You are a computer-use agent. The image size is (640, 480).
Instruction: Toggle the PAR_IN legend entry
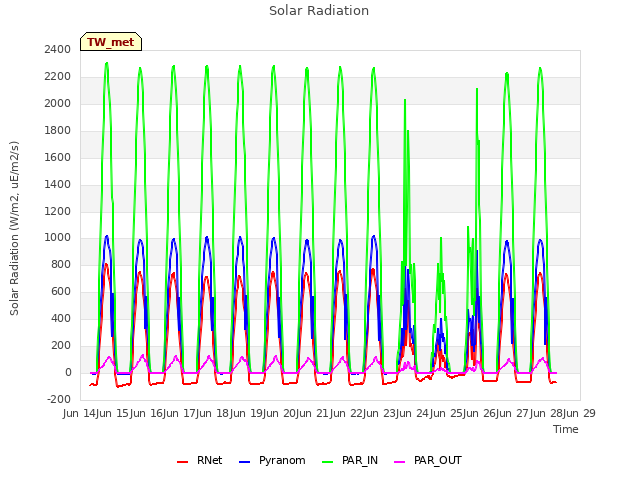(350, 460)
